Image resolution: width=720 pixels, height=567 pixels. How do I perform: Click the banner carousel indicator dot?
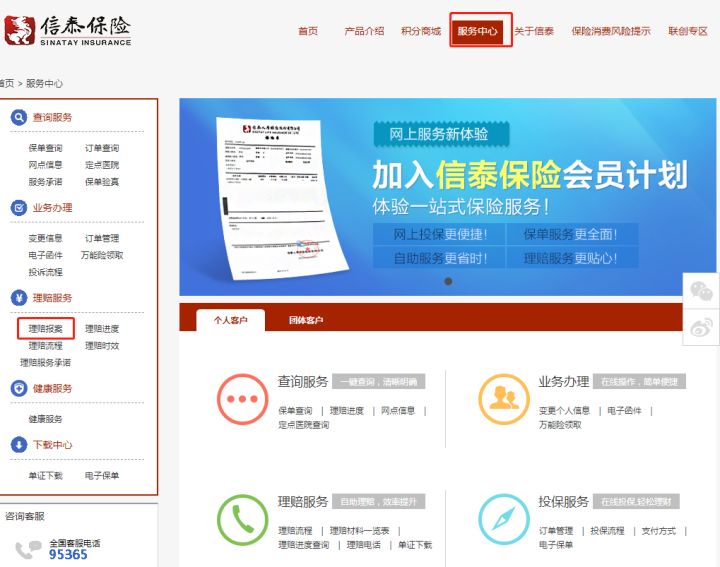(448, 281)
